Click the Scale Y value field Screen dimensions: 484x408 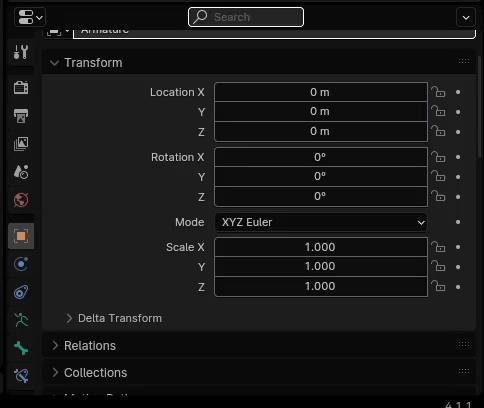pos(321,267)
